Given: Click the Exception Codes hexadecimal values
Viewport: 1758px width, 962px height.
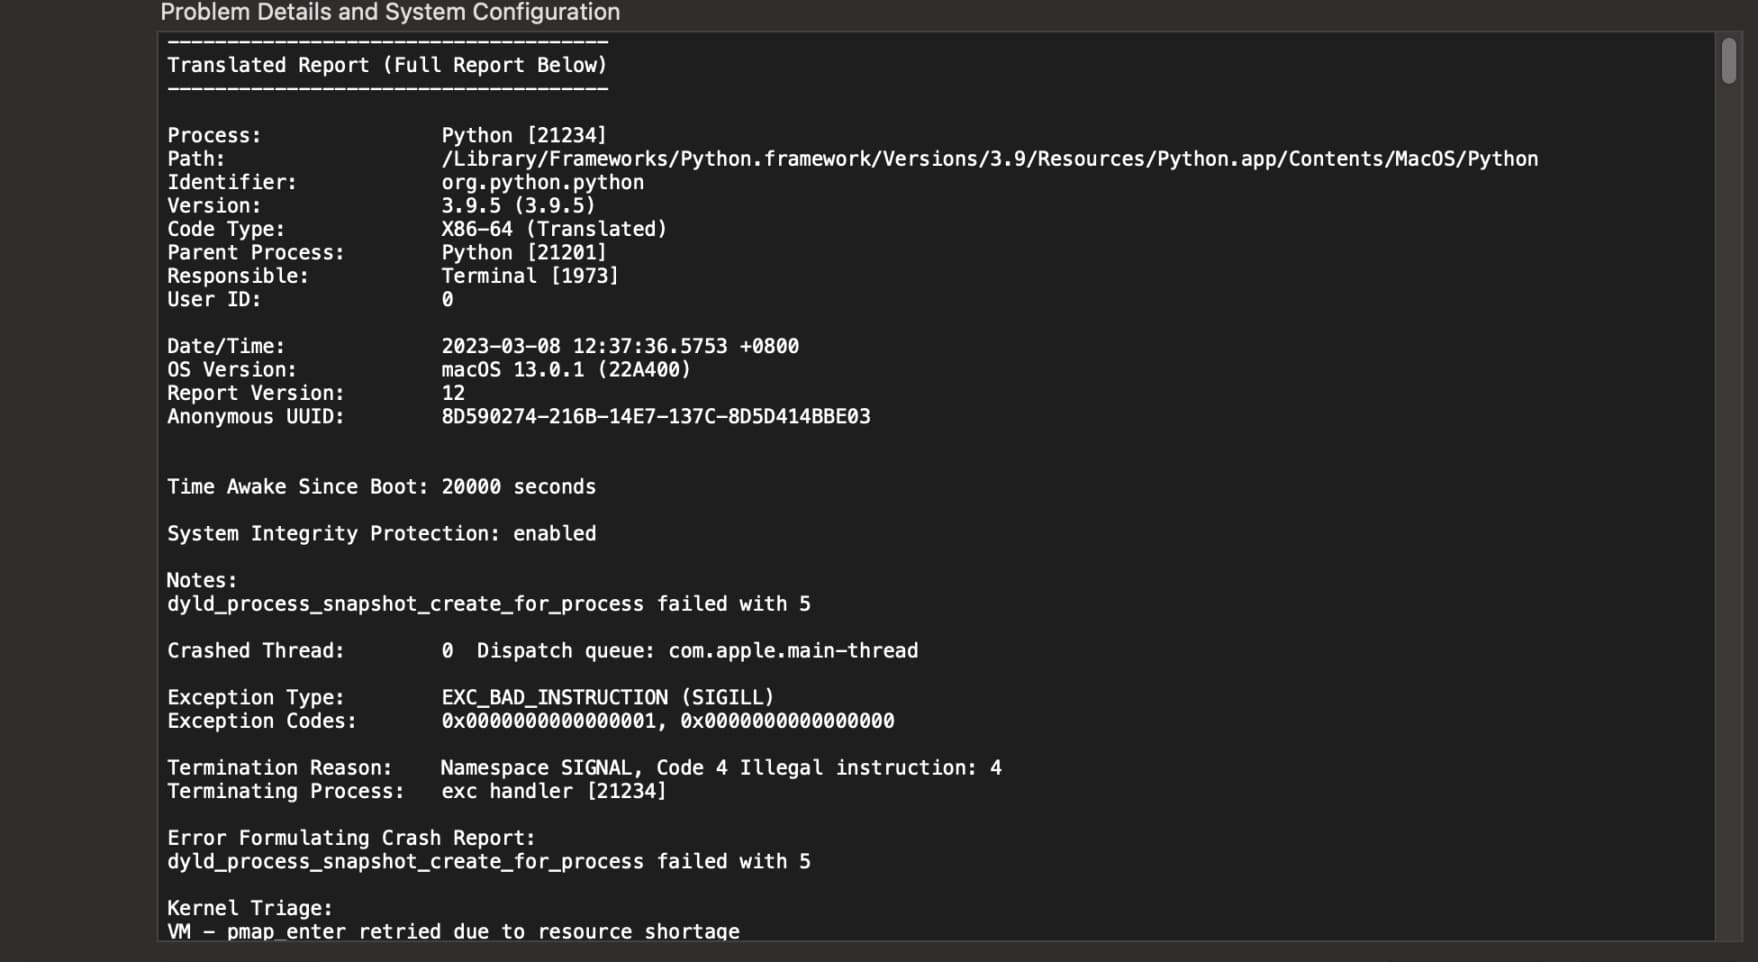Looking at the screenshot, I should click(x=668, y=720).
